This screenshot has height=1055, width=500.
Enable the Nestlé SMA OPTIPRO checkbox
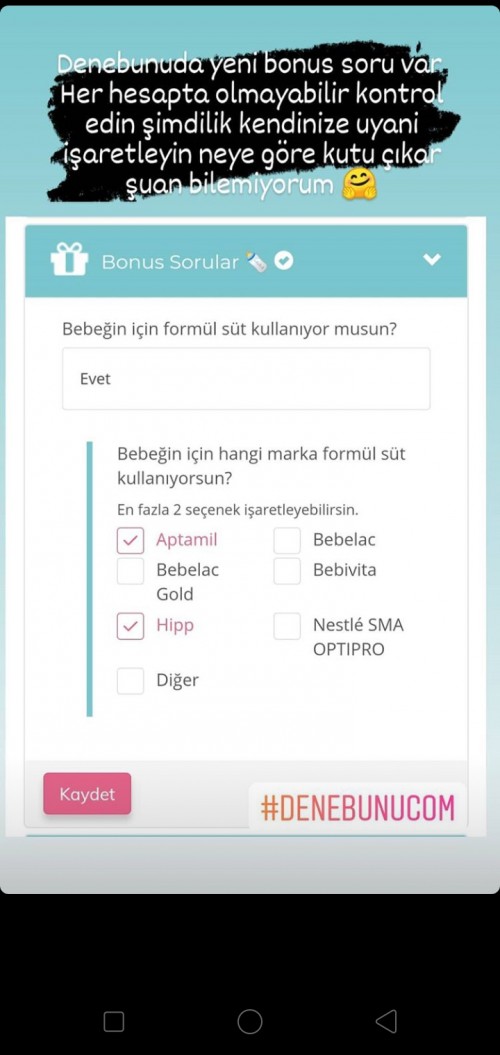click(x=287, y=626)
